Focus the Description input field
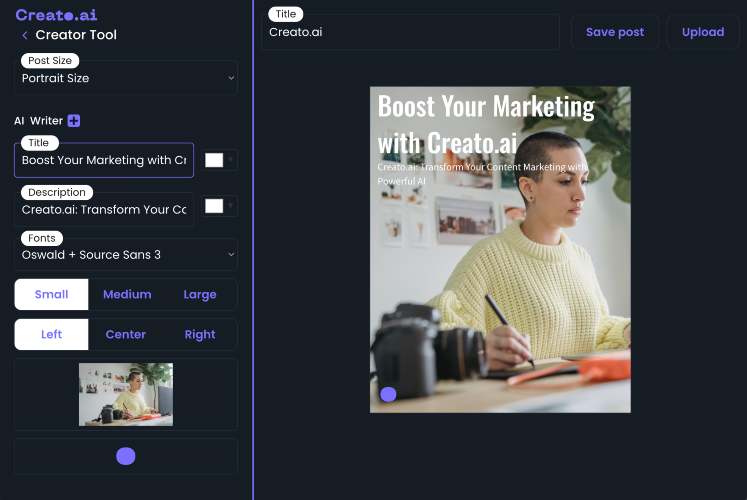The height and width of the screenshot is (500, 747). tap(104, 209)
